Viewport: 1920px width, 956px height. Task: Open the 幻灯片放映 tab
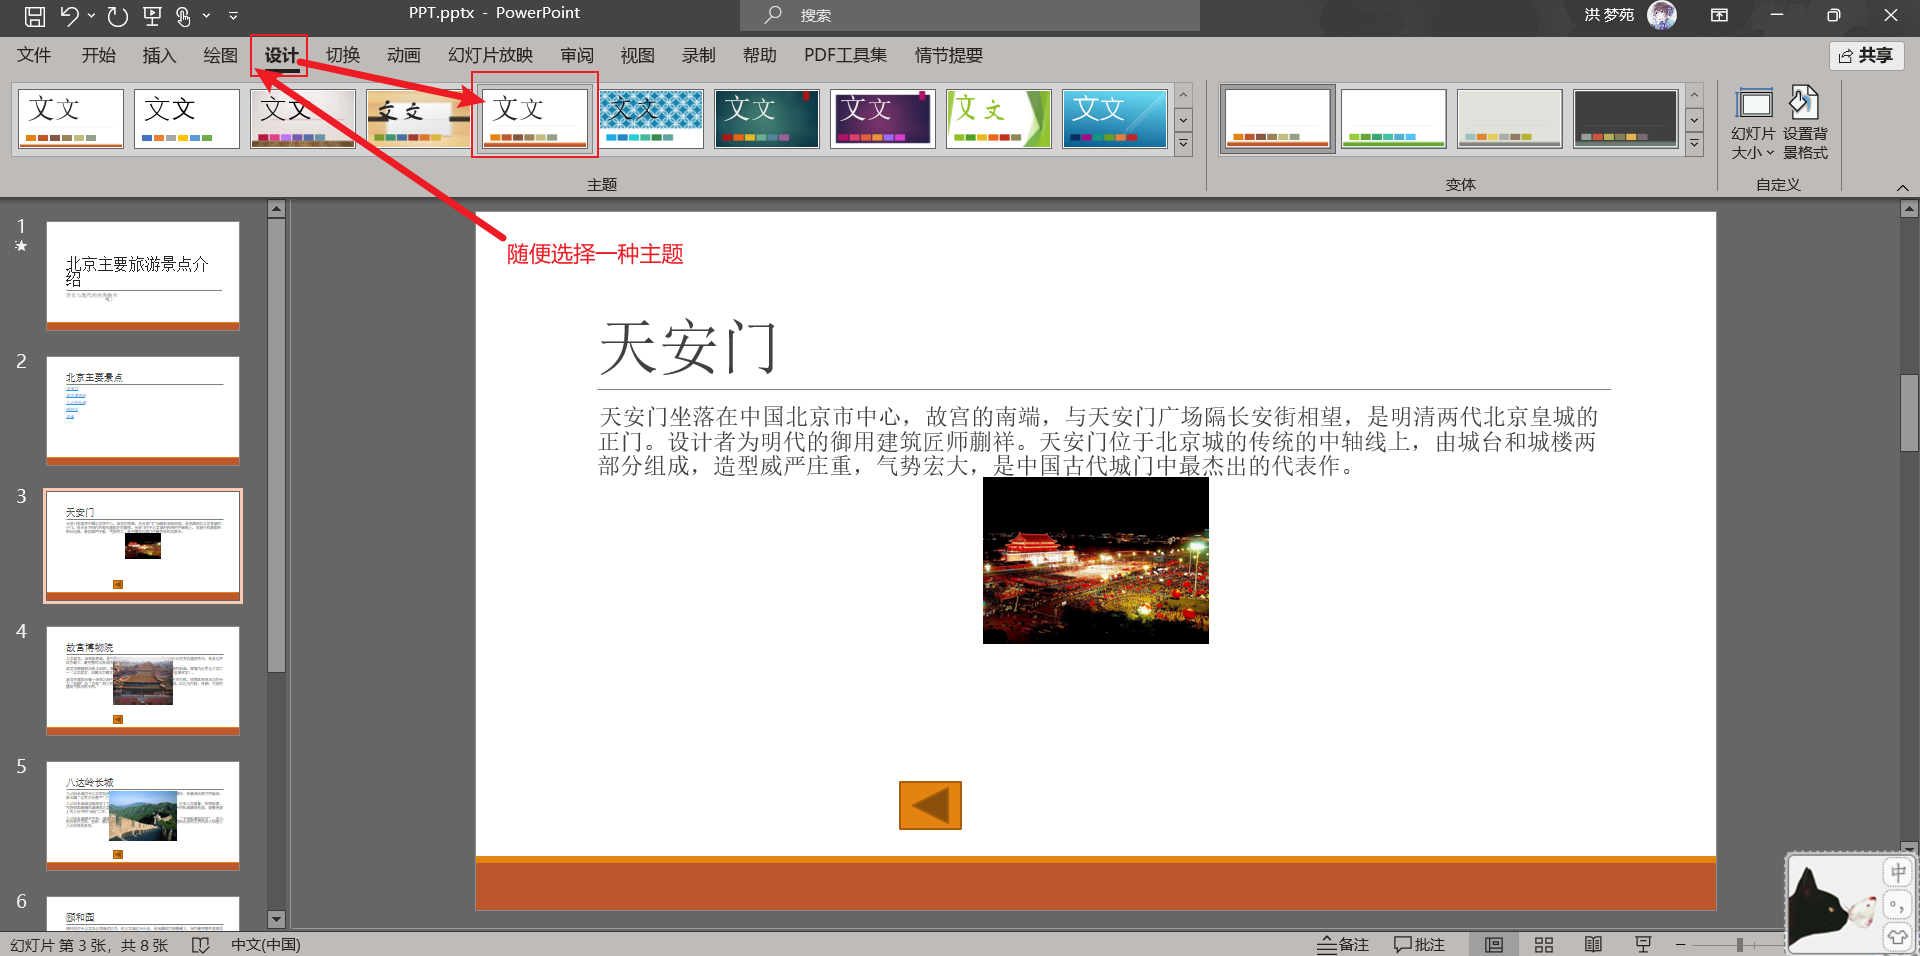490,55
